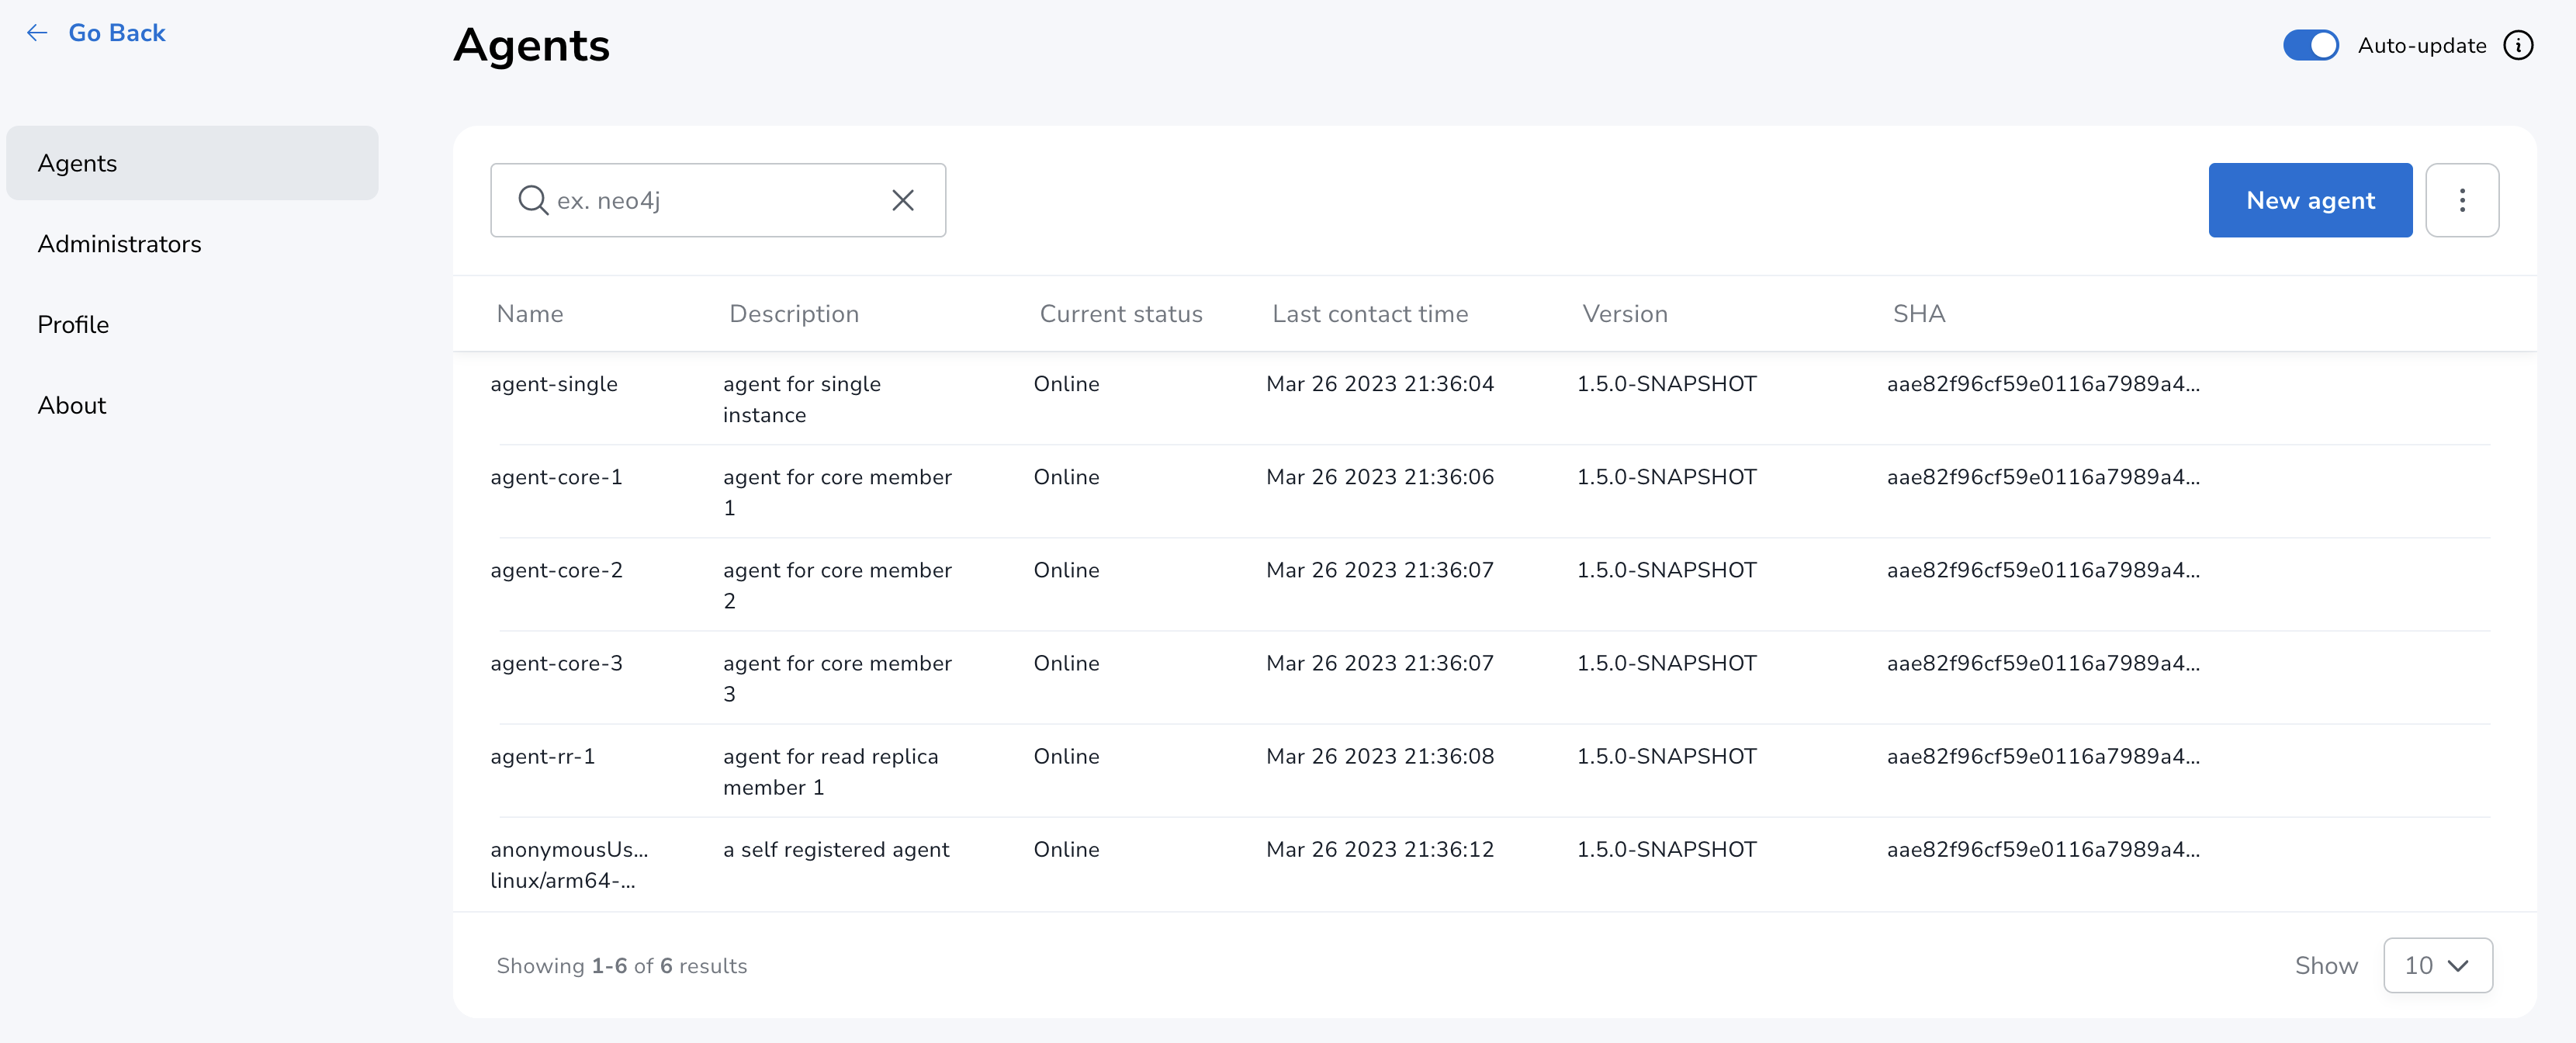This screenshot has width=2576, height=1043.
Task: Select the agent-core-3 name
Action: (556, 663)
